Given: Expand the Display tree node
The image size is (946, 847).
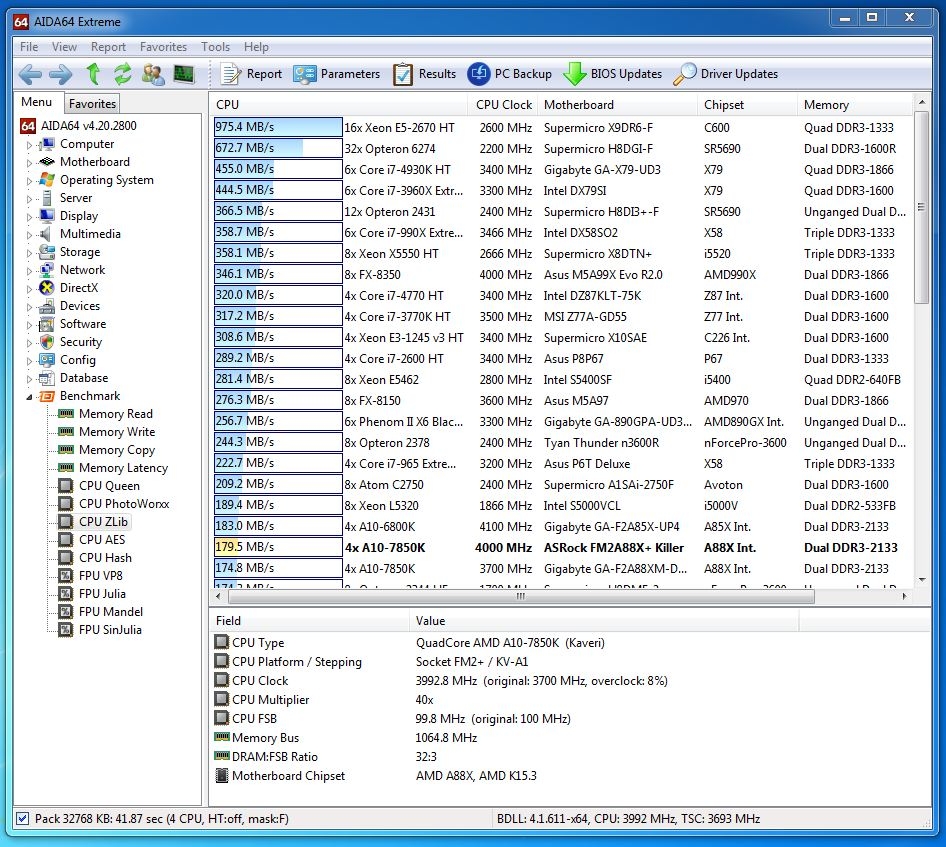Looking at the screenshot, I should pos(29,217).
